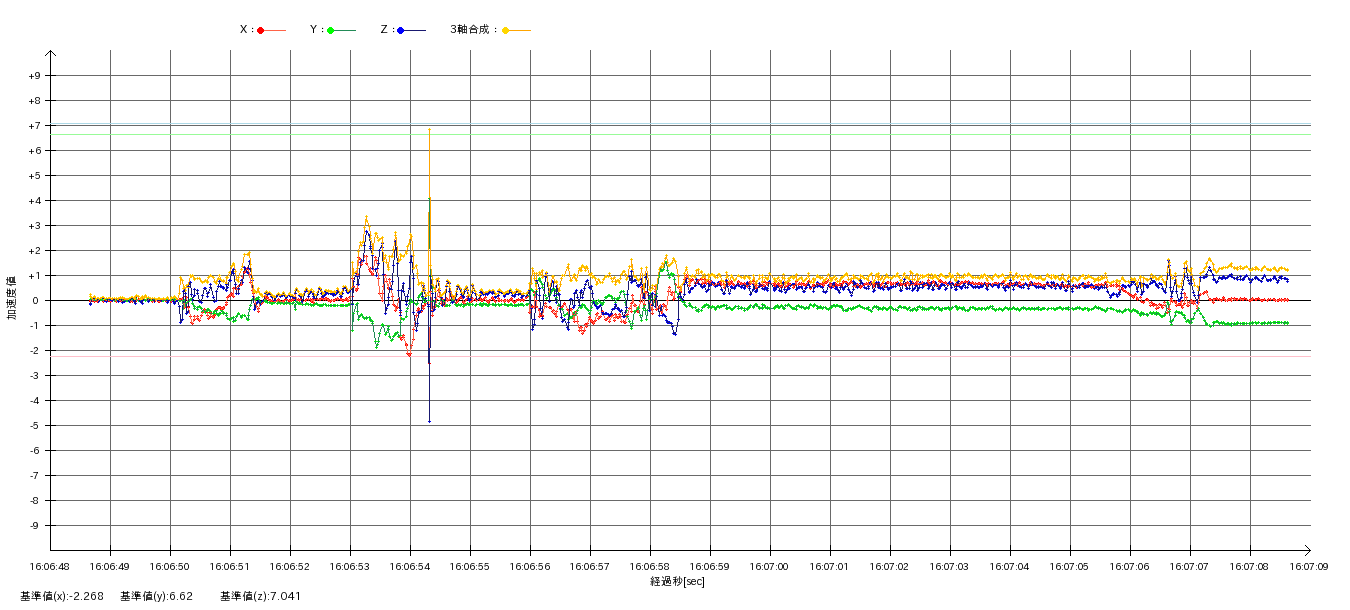Toggle the X series legend label

246,30
